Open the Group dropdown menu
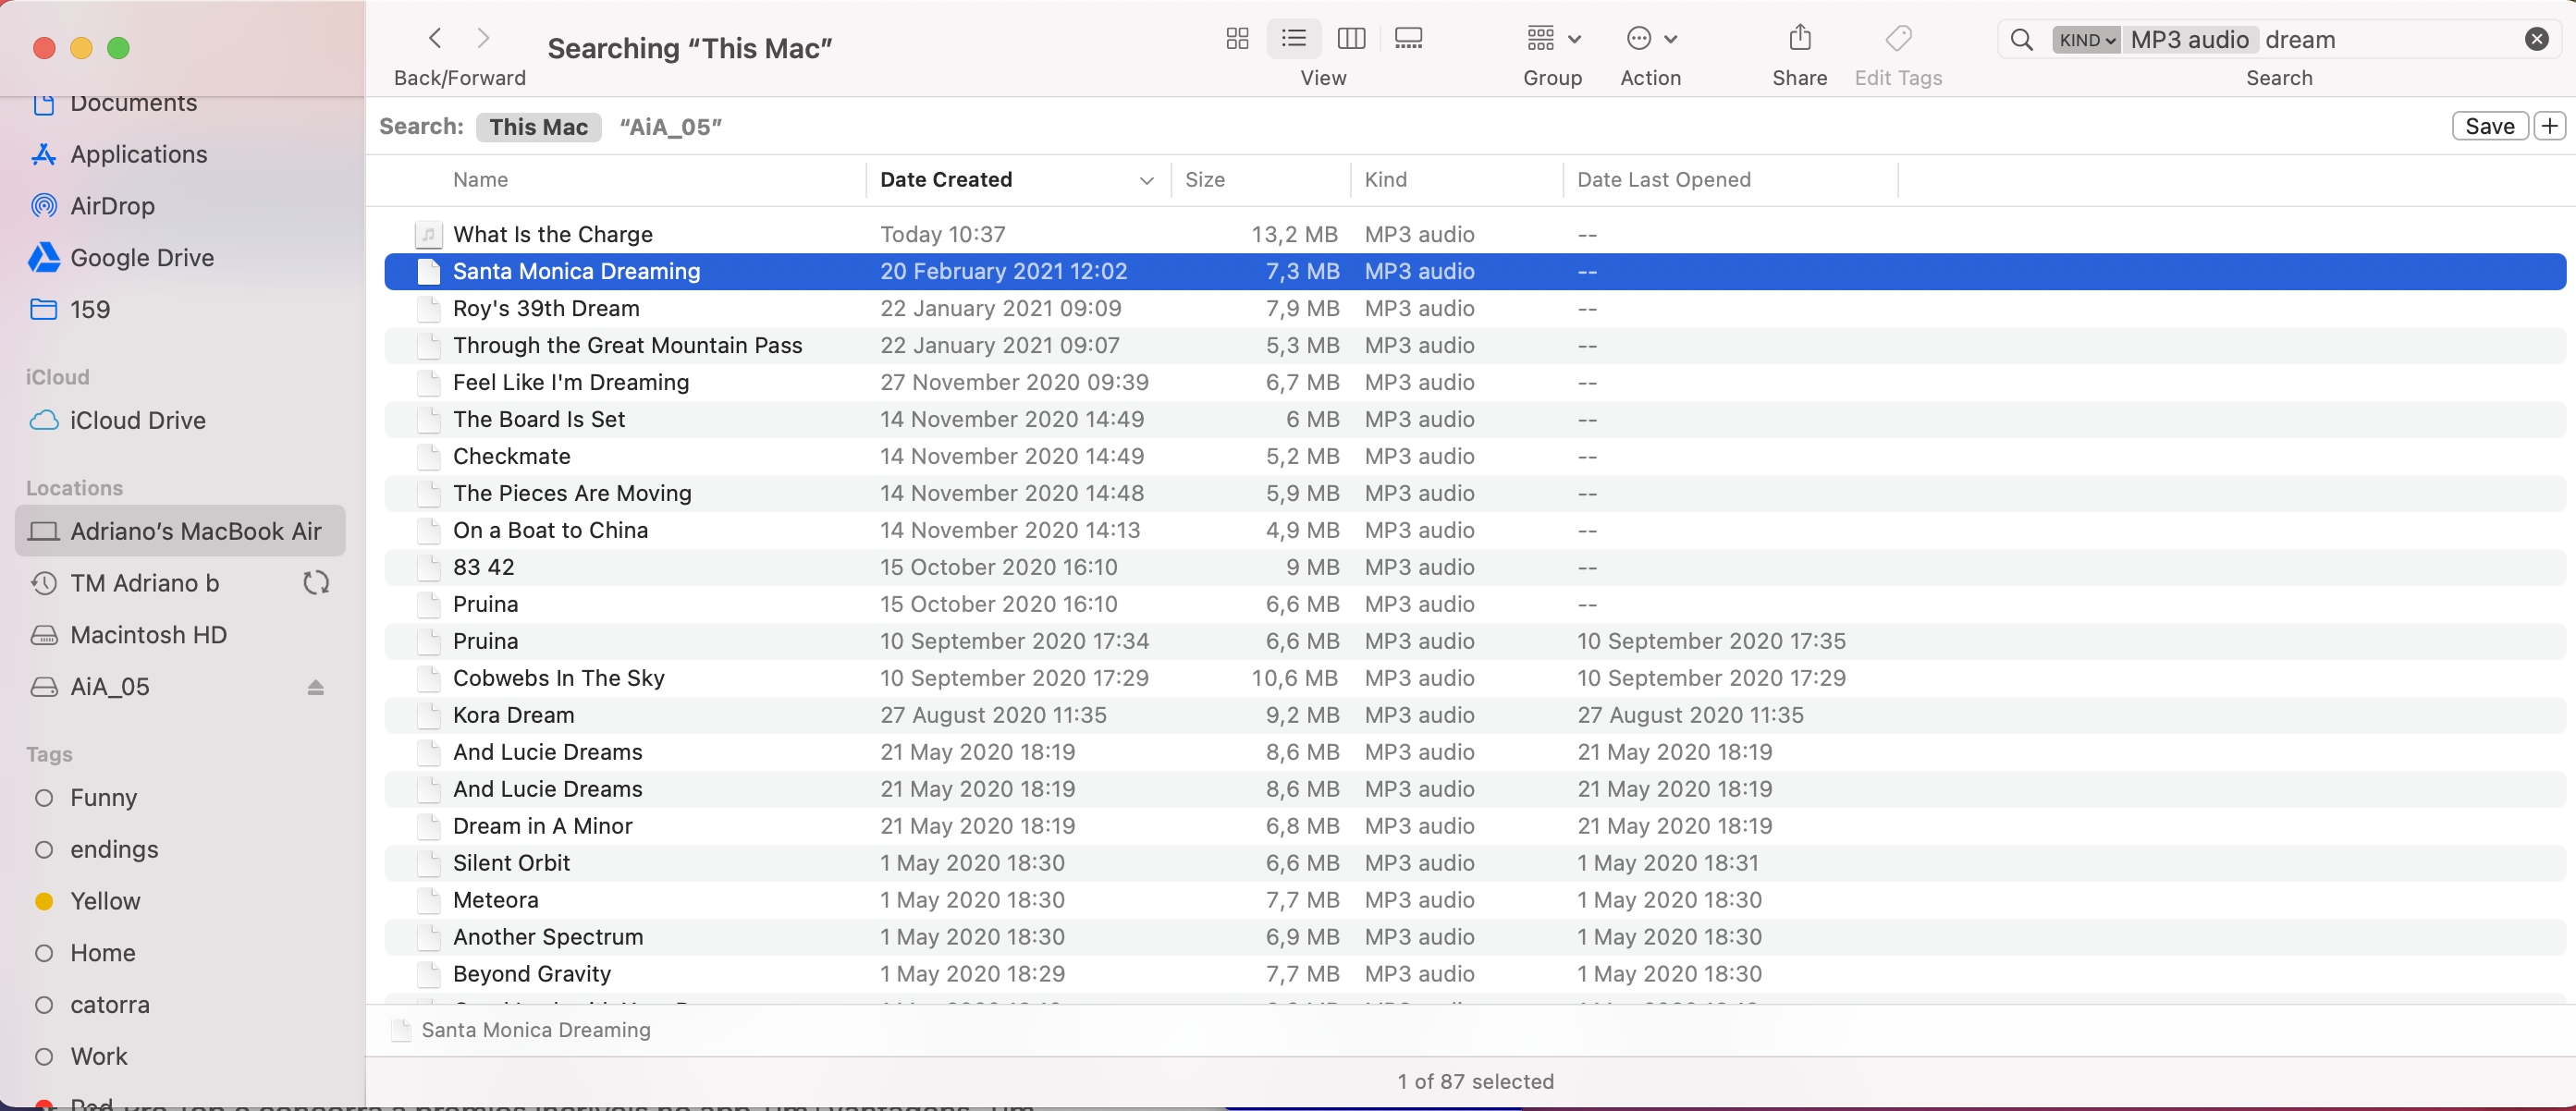 (1552, 39)
